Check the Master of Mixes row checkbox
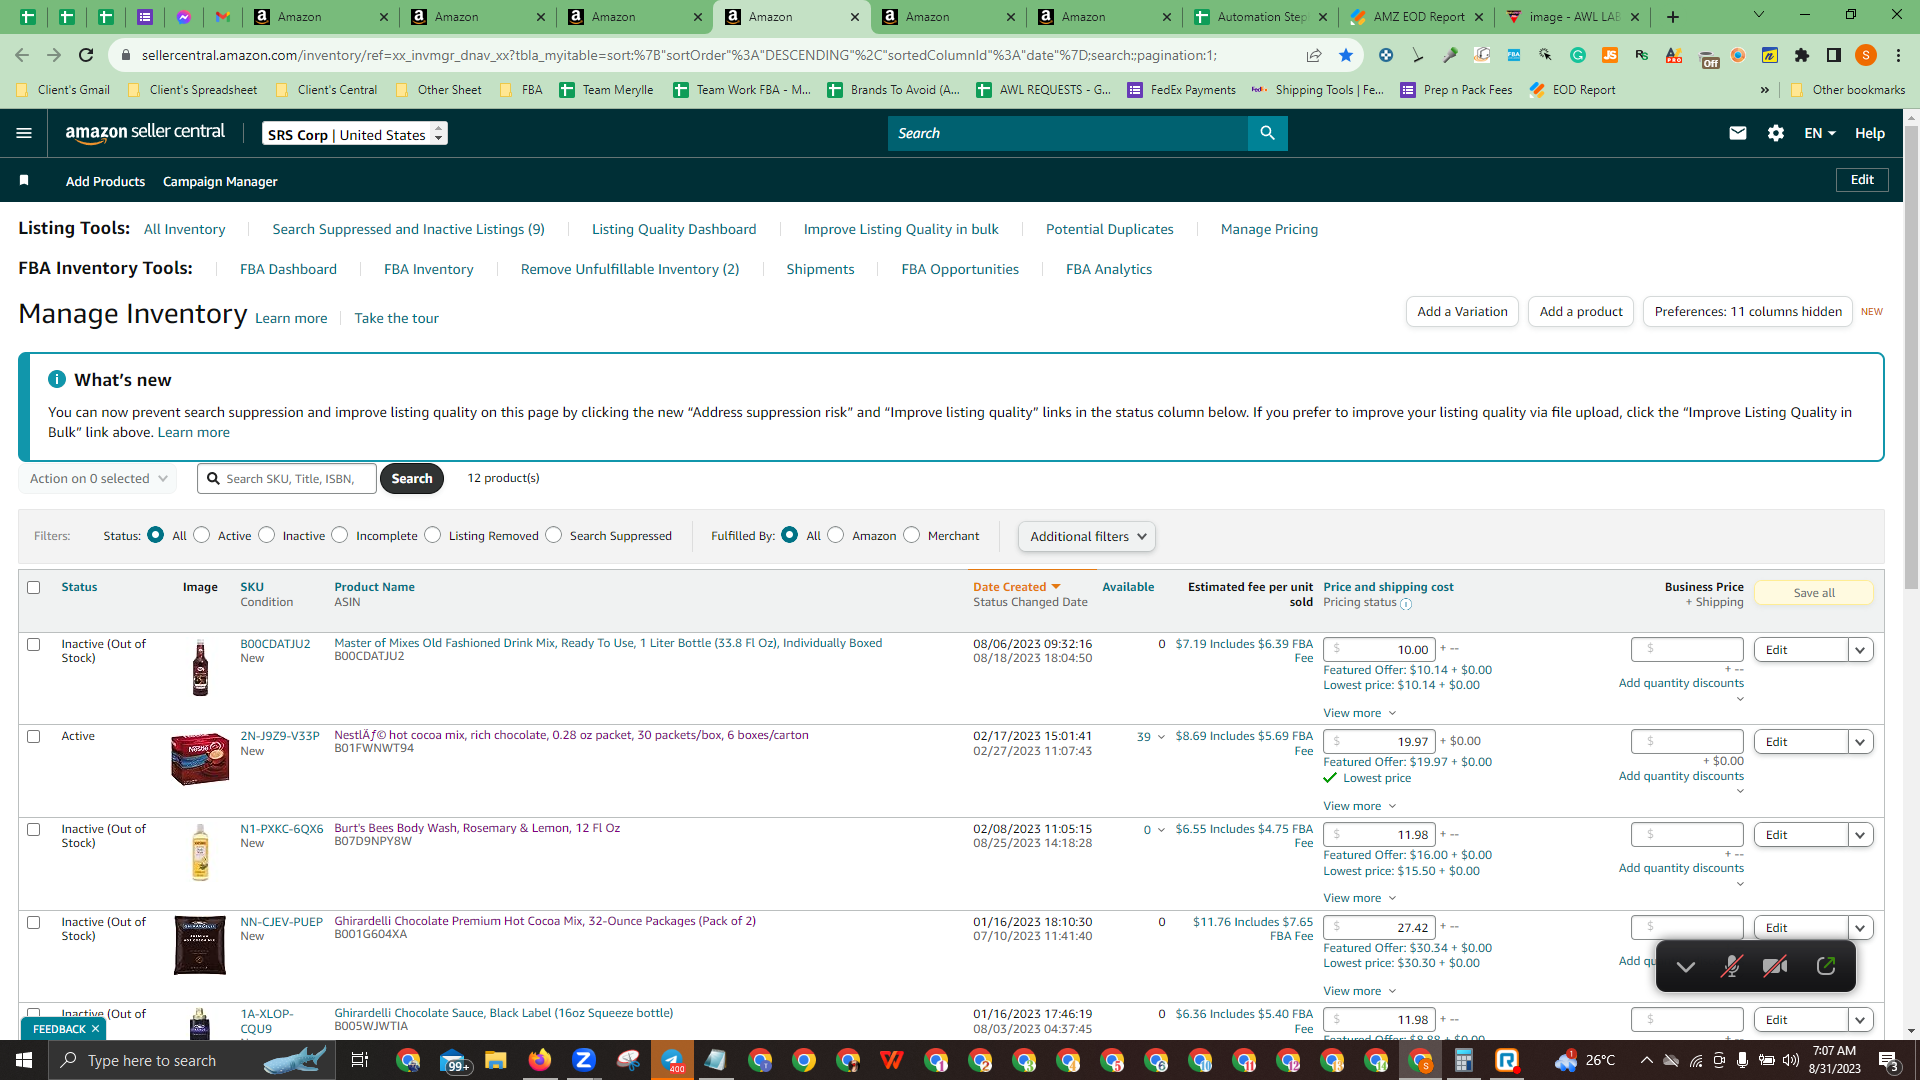 coord(34,644)
